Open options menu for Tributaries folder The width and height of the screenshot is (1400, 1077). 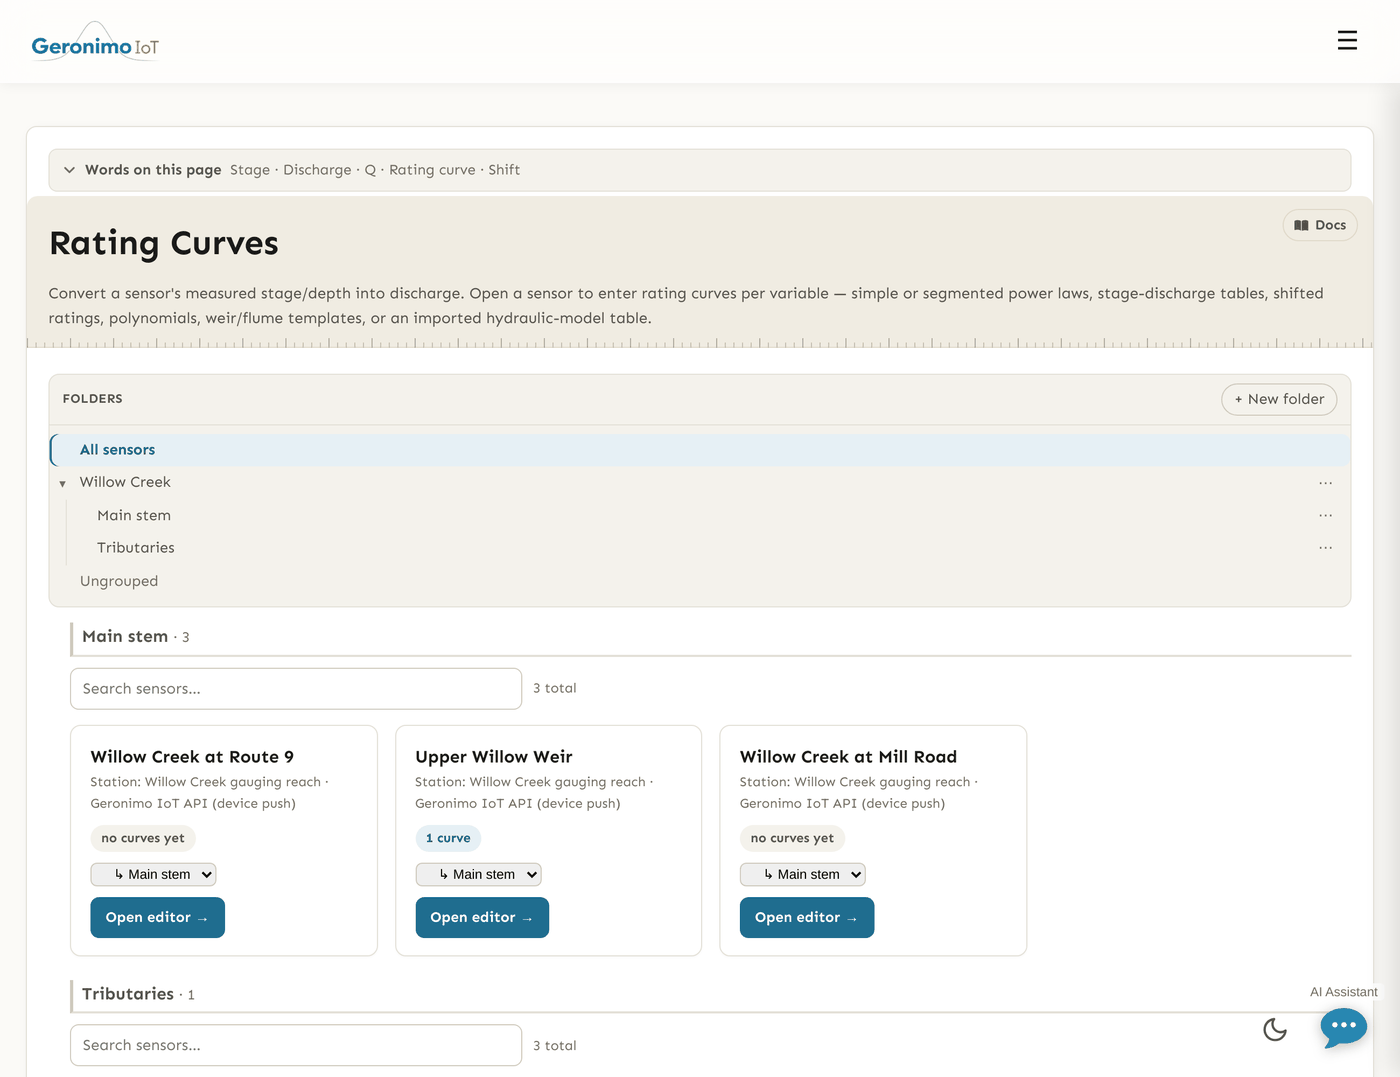pyautogui.click(x=1325, y=548)
